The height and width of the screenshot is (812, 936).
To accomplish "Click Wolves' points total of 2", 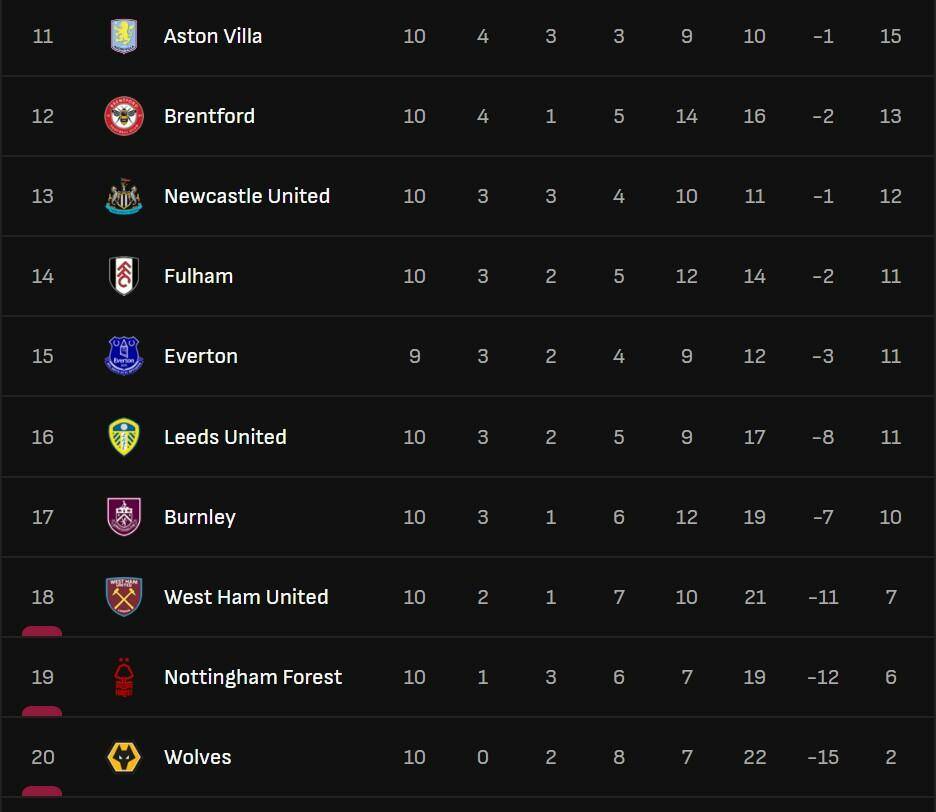I will (x=891, y=757).
